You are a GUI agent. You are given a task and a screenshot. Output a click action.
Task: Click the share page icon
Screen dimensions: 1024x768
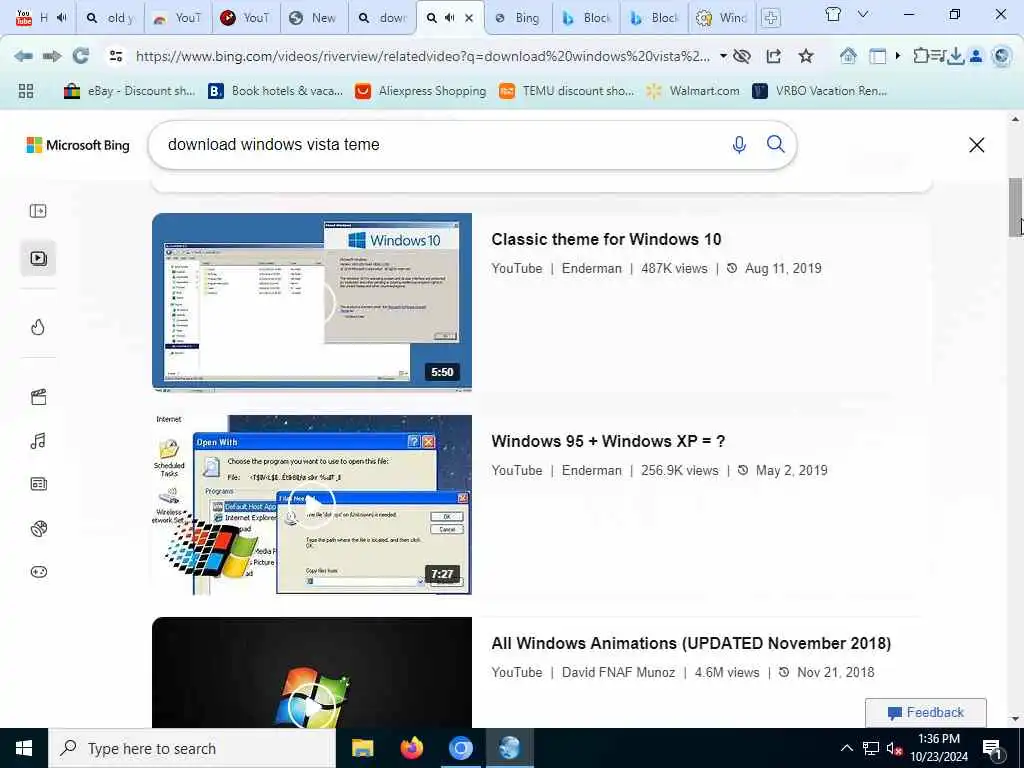pyautogui.click(x=774, y=56)
